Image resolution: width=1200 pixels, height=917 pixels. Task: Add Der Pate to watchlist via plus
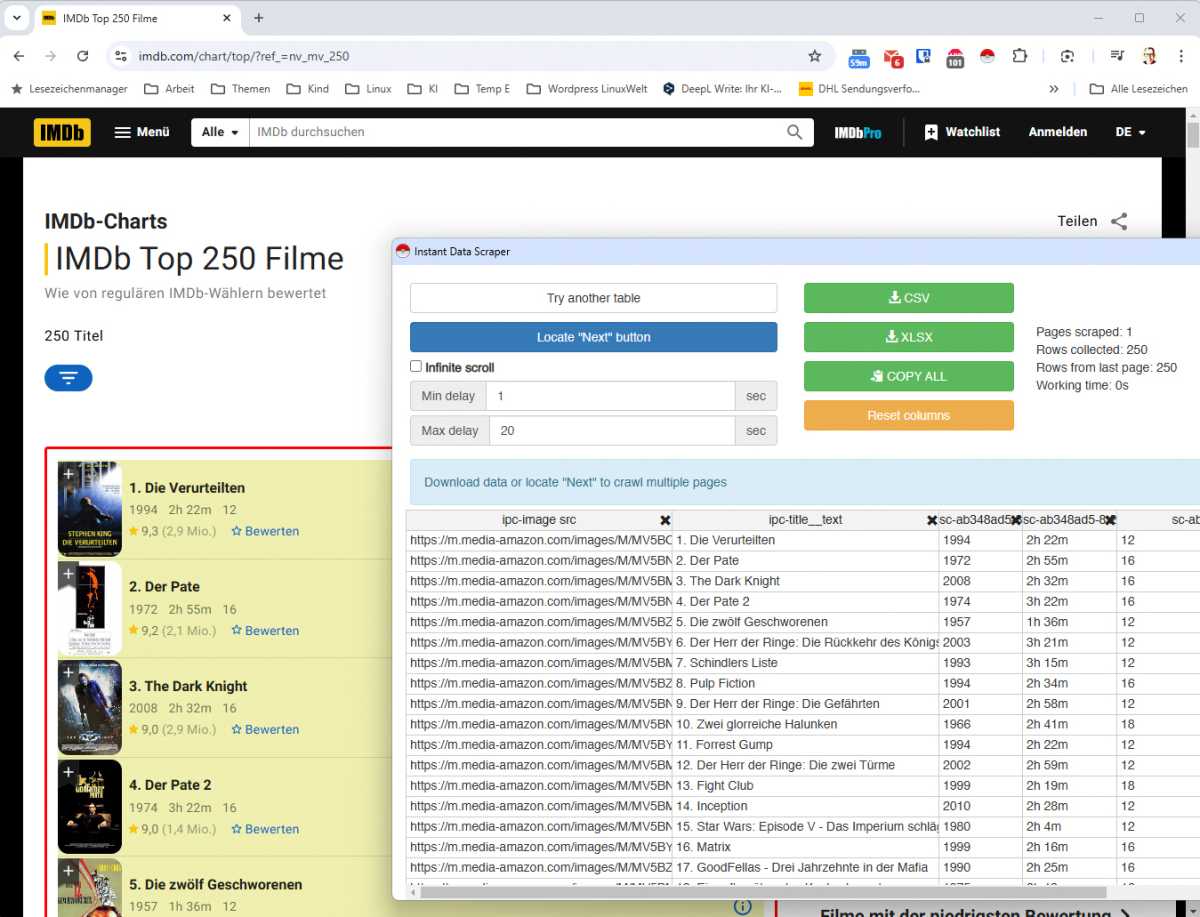[x=69, y=573]
